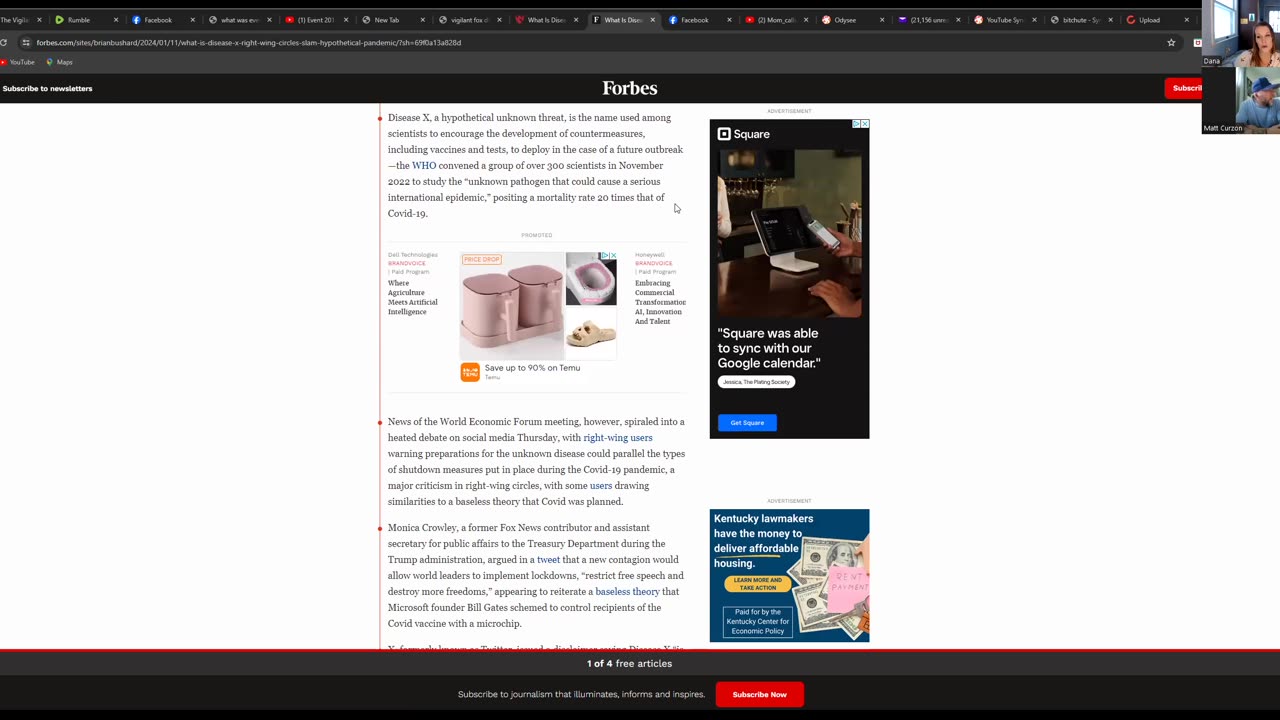Click the pink containers Temu ad image
Viewport: 1280px width, 720px height.
coord(512,308)
